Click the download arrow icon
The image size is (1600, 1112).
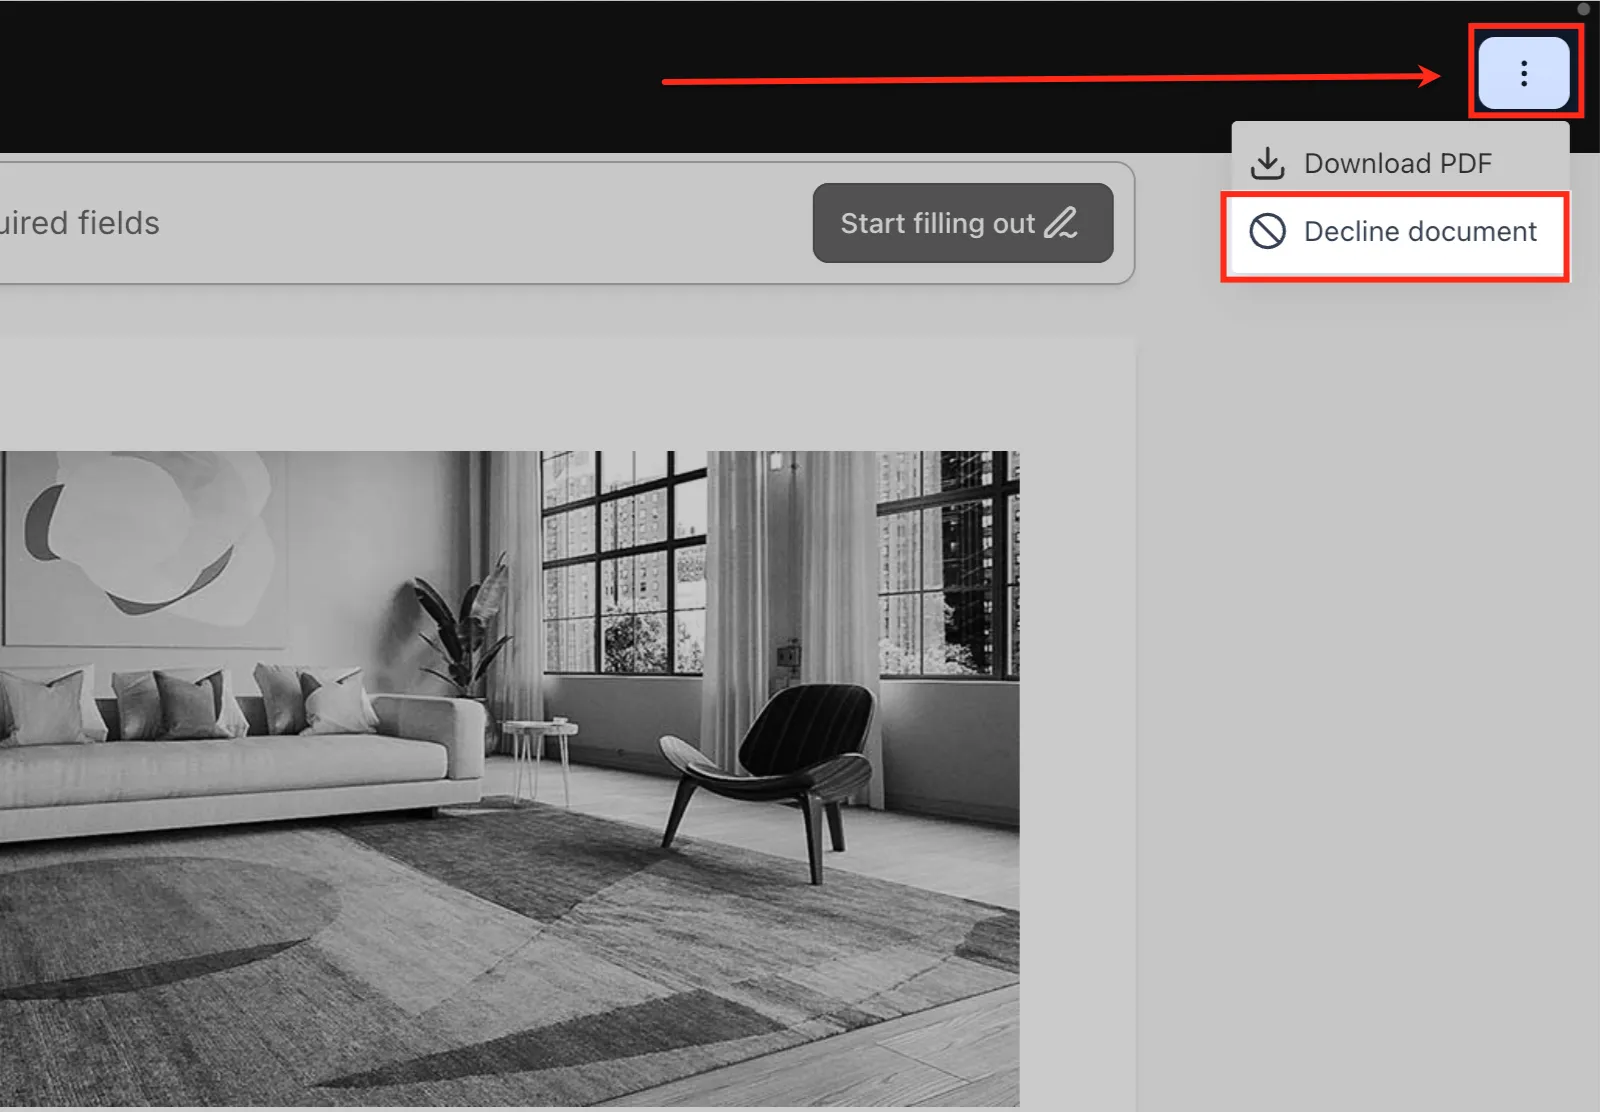point(1267,163)
